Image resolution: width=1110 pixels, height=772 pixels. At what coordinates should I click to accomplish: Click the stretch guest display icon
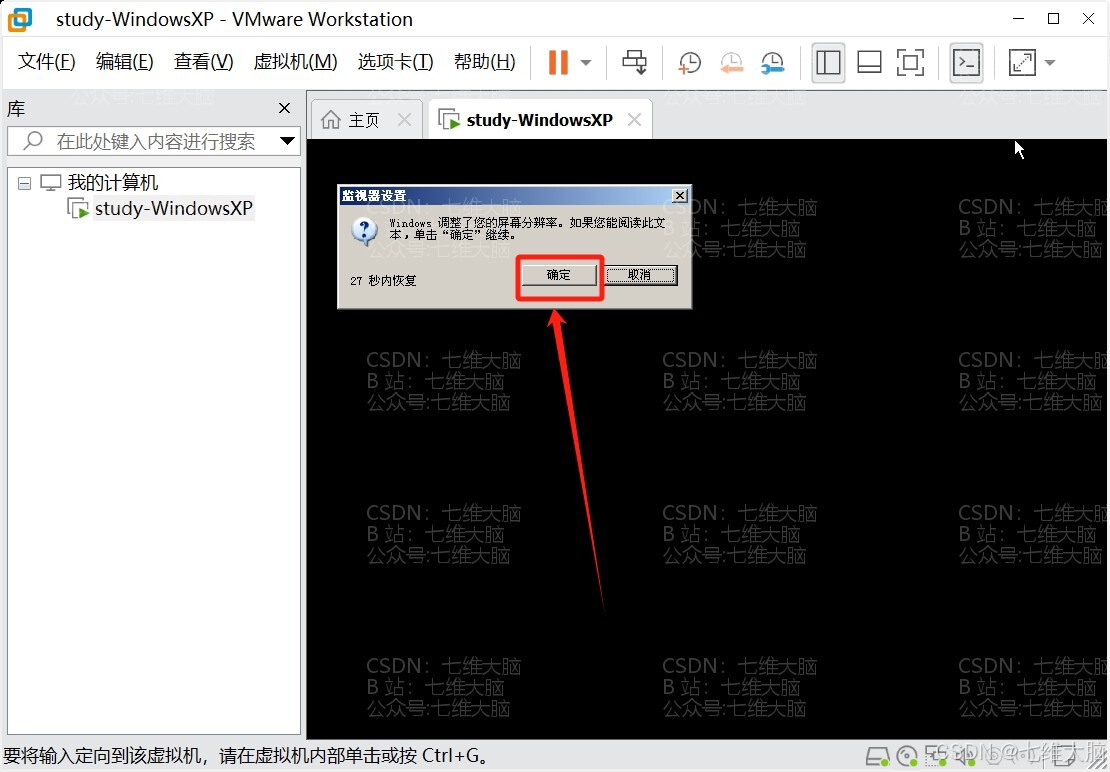tap(1022, 62)
